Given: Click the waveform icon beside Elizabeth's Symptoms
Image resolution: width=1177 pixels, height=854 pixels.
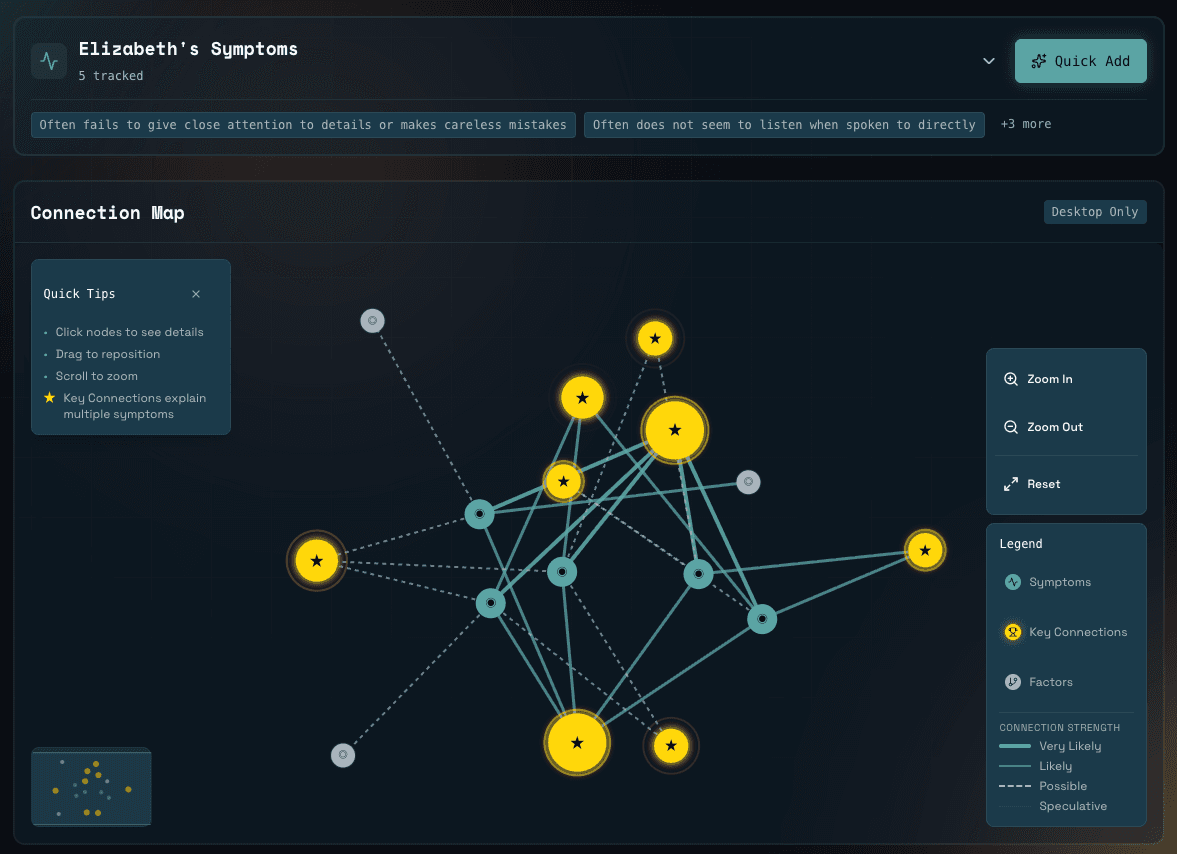Looking at the screenshot, I should (x=48, y=60).
